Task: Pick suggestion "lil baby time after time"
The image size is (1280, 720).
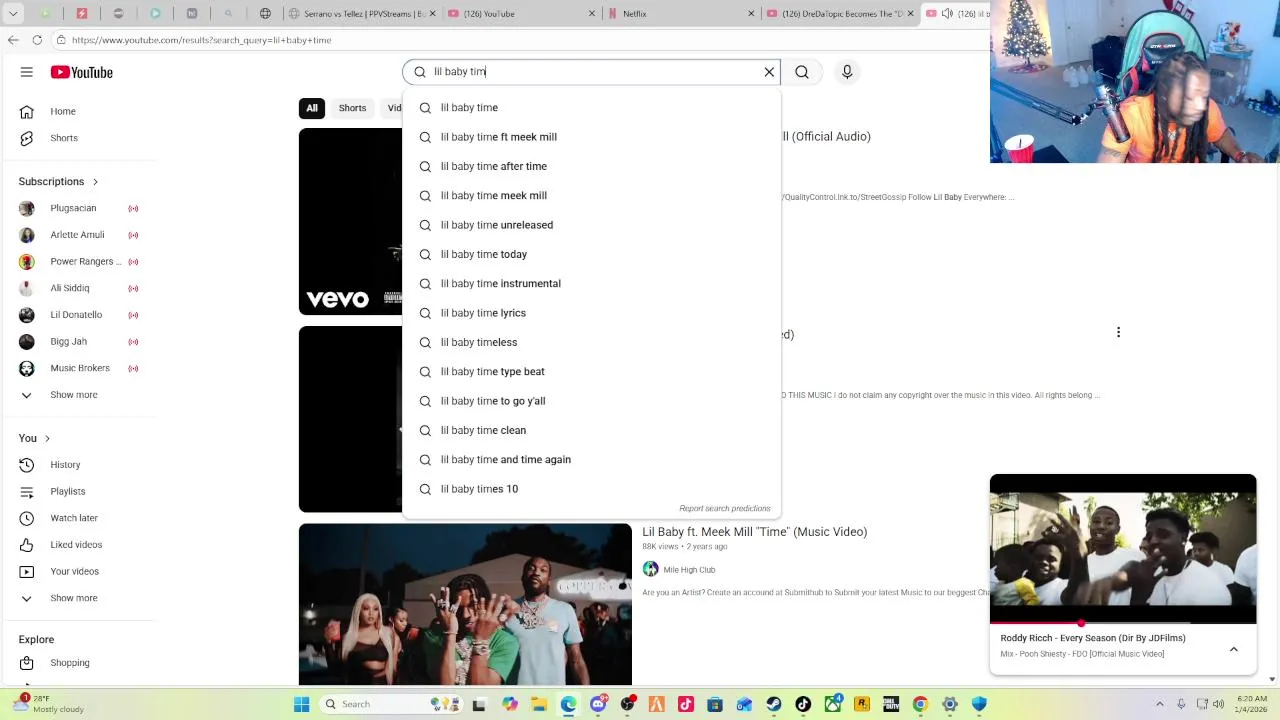Action: click(x=591, y=166)
